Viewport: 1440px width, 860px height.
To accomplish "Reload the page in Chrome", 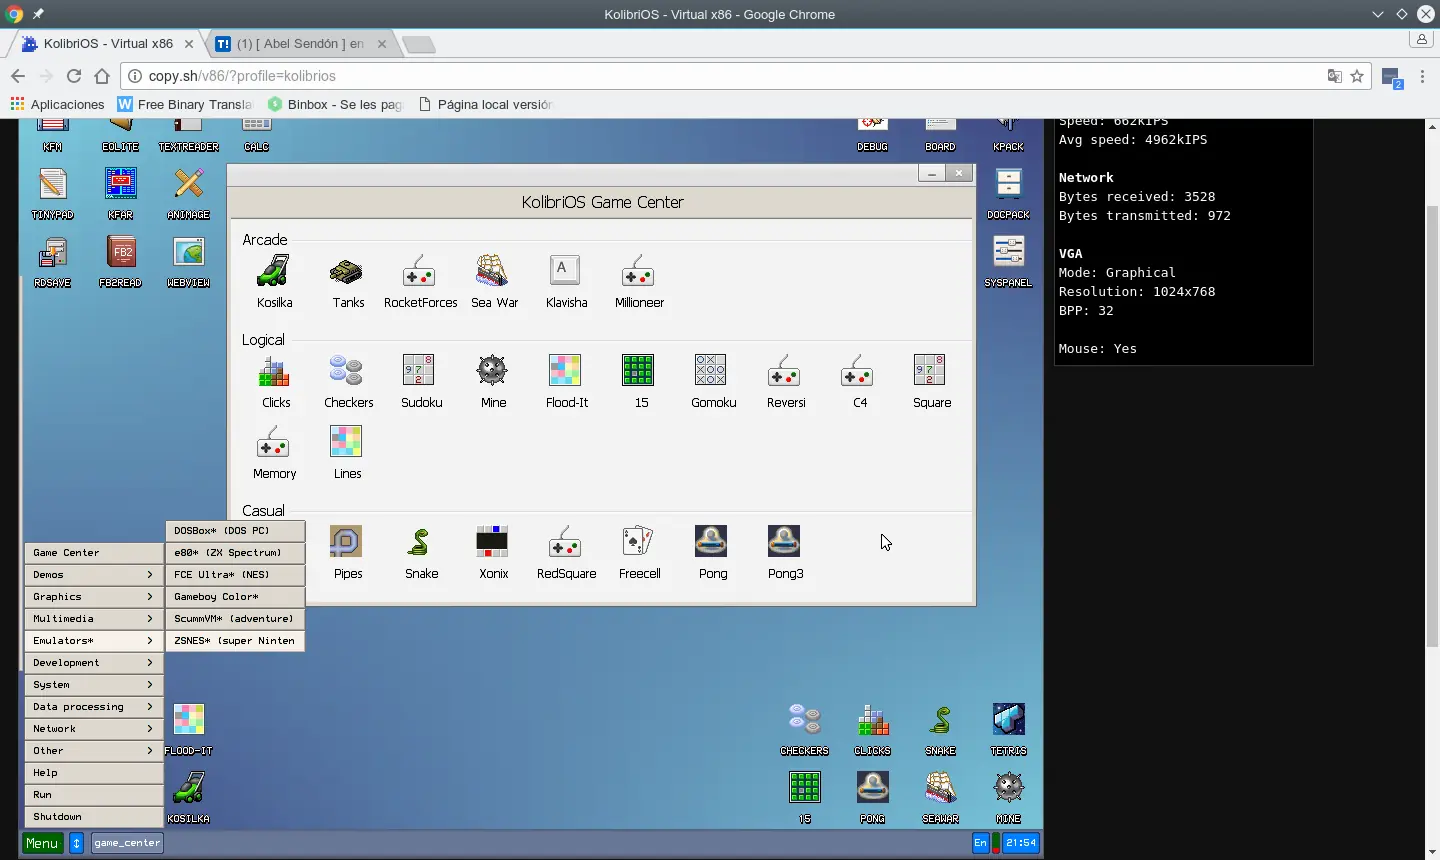I will click(x=73, y=76).
